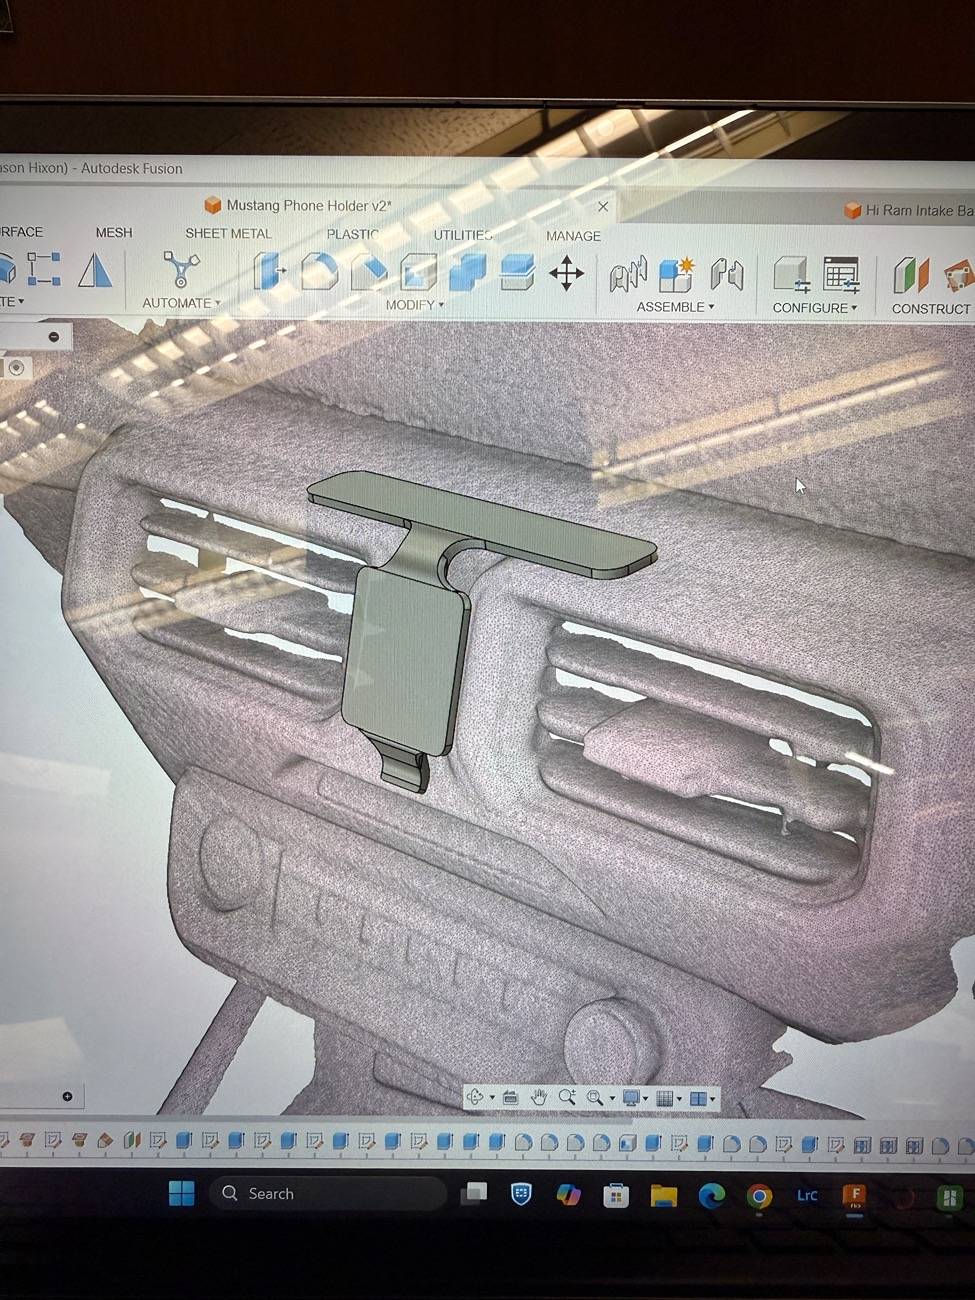Switch to the PLASTIC tab
The width and height of the screenshot is (975, 1300).
tap(353, 234)
